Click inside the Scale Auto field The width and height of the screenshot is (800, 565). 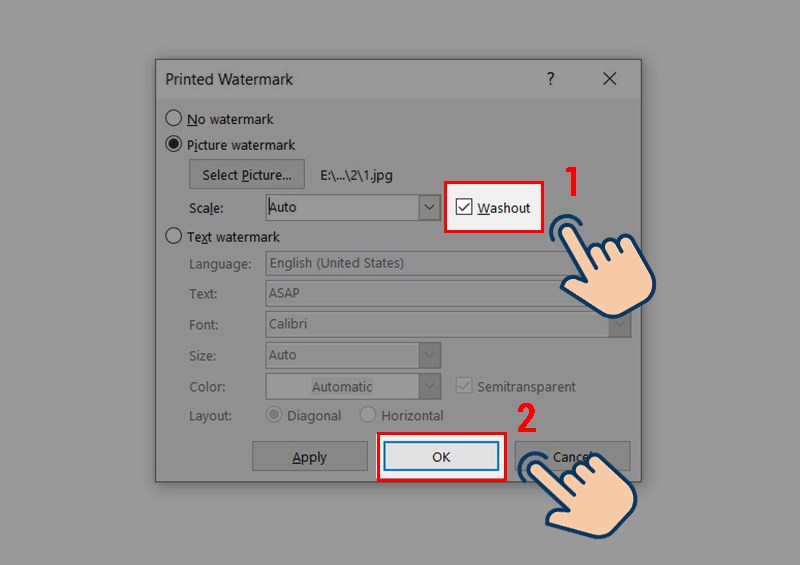tap(342, 207)
